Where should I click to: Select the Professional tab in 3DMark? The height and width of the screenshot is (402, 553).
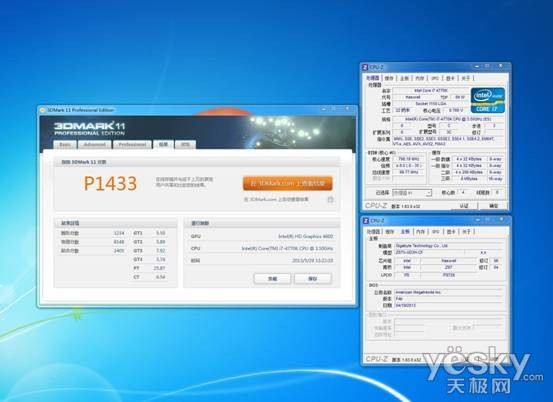coord(132,145)
